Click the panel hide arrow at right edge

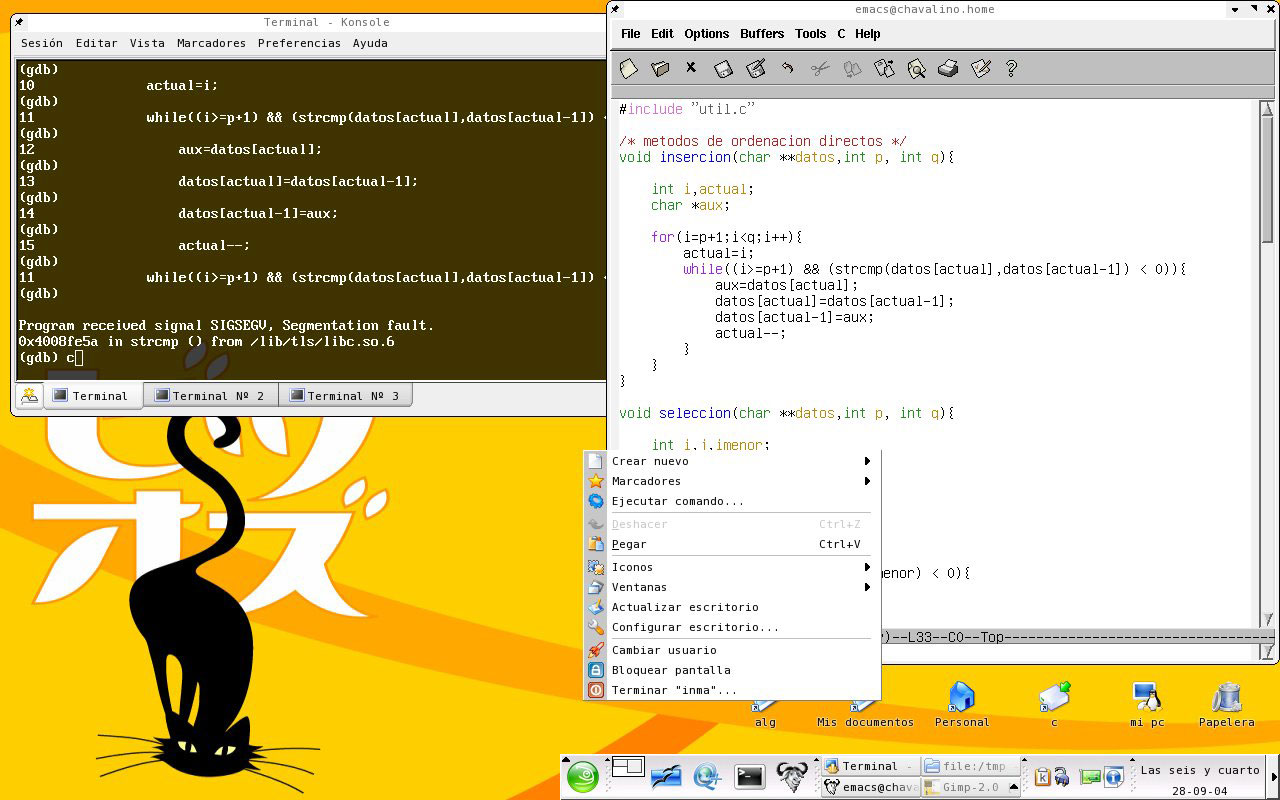click(x=1272, y=777)
